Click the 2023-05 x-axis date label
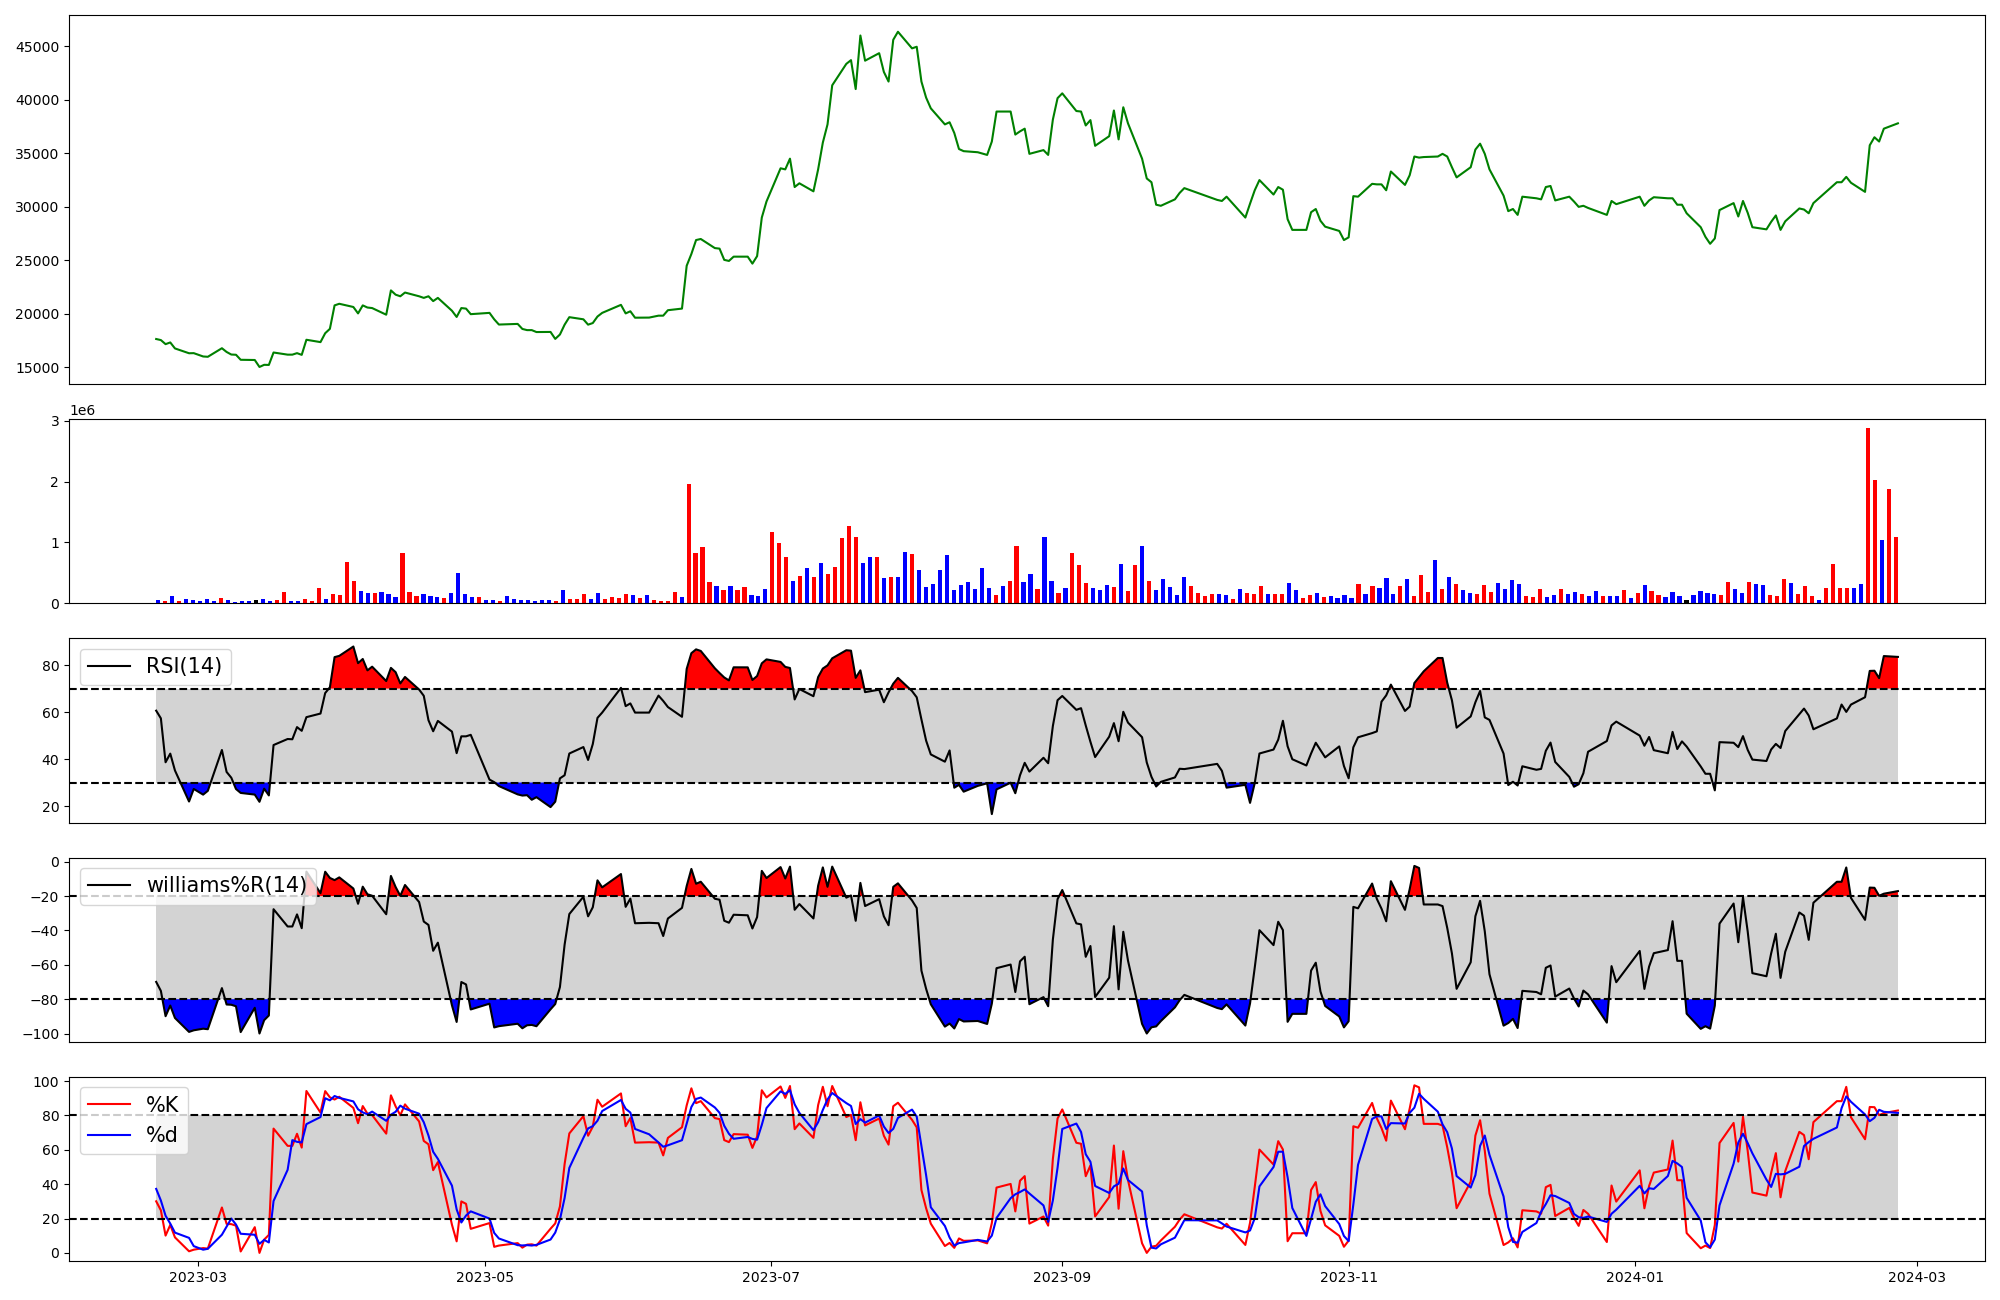The image size is (2000, 1300). 485,1277
